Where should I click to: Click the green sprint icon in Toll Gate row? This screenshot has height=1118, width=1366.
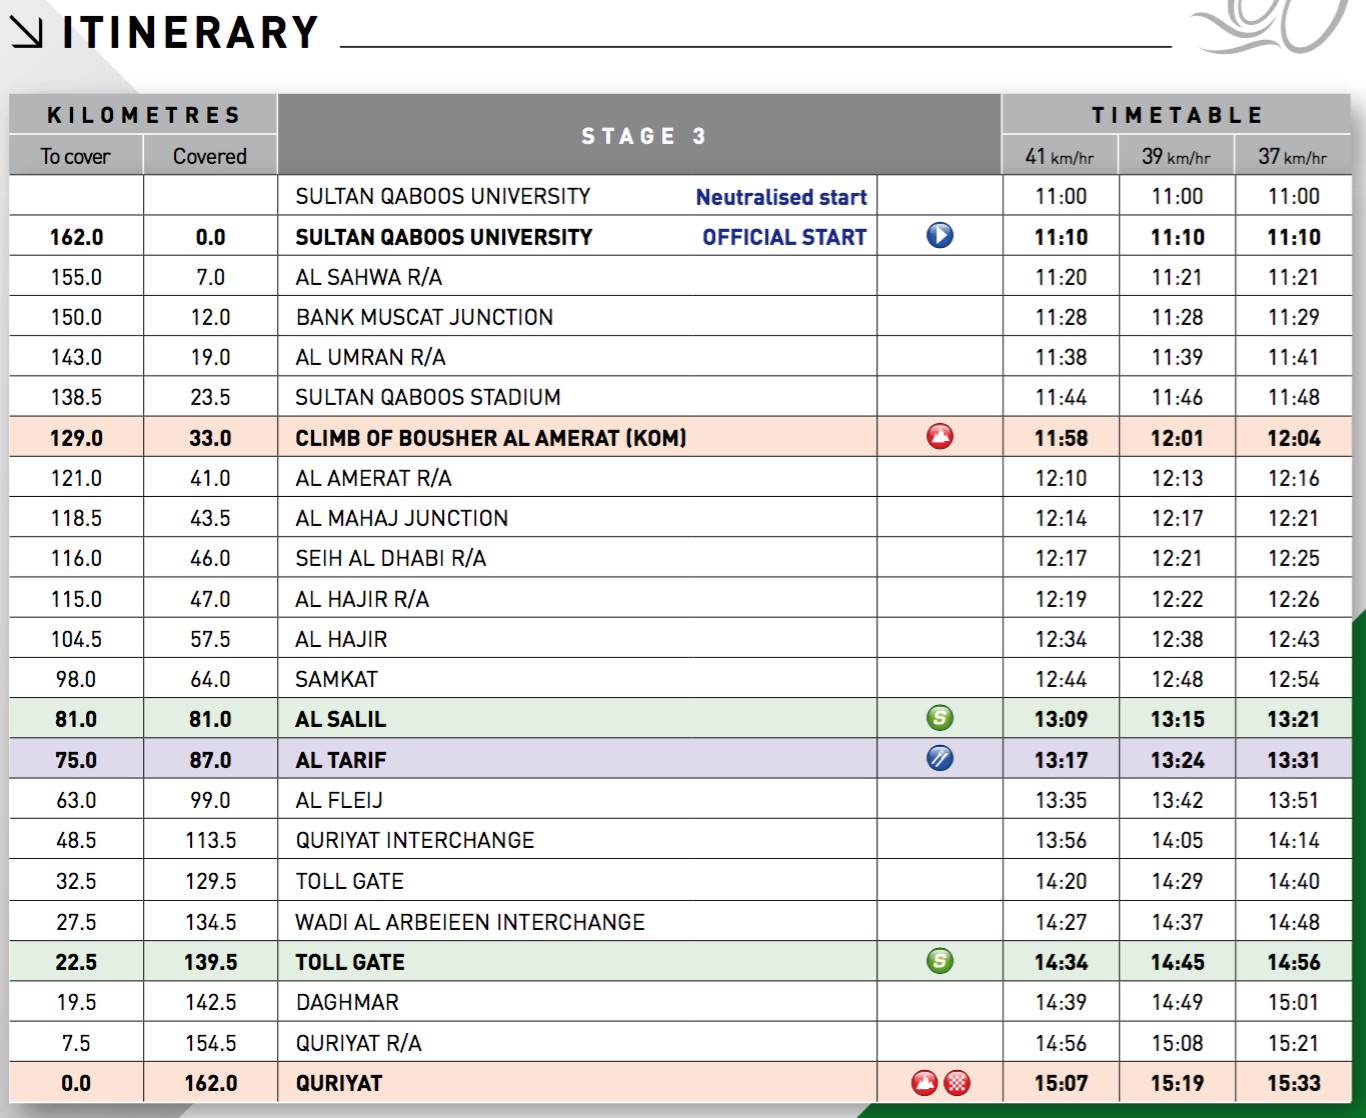(x=939, y=961)
